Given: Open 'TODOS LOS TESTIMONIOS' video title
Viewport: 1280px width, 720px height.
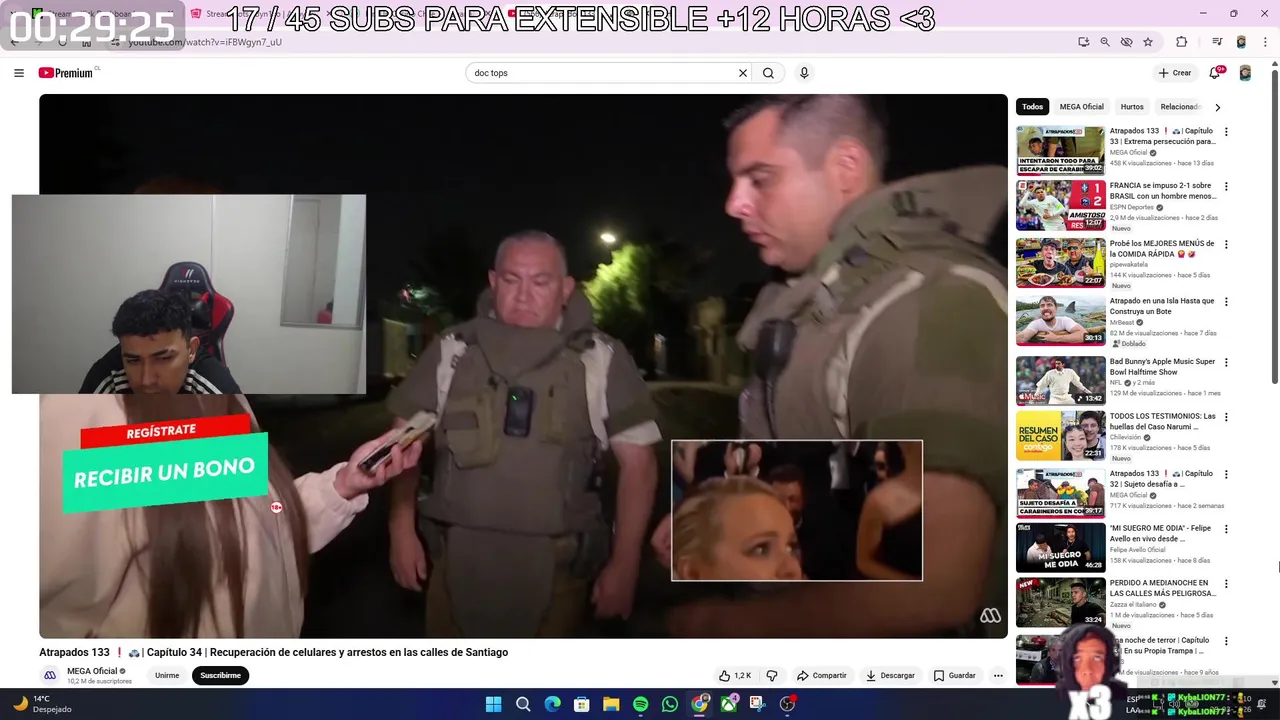Looking at the screenshot, I should coord(1163,422).
